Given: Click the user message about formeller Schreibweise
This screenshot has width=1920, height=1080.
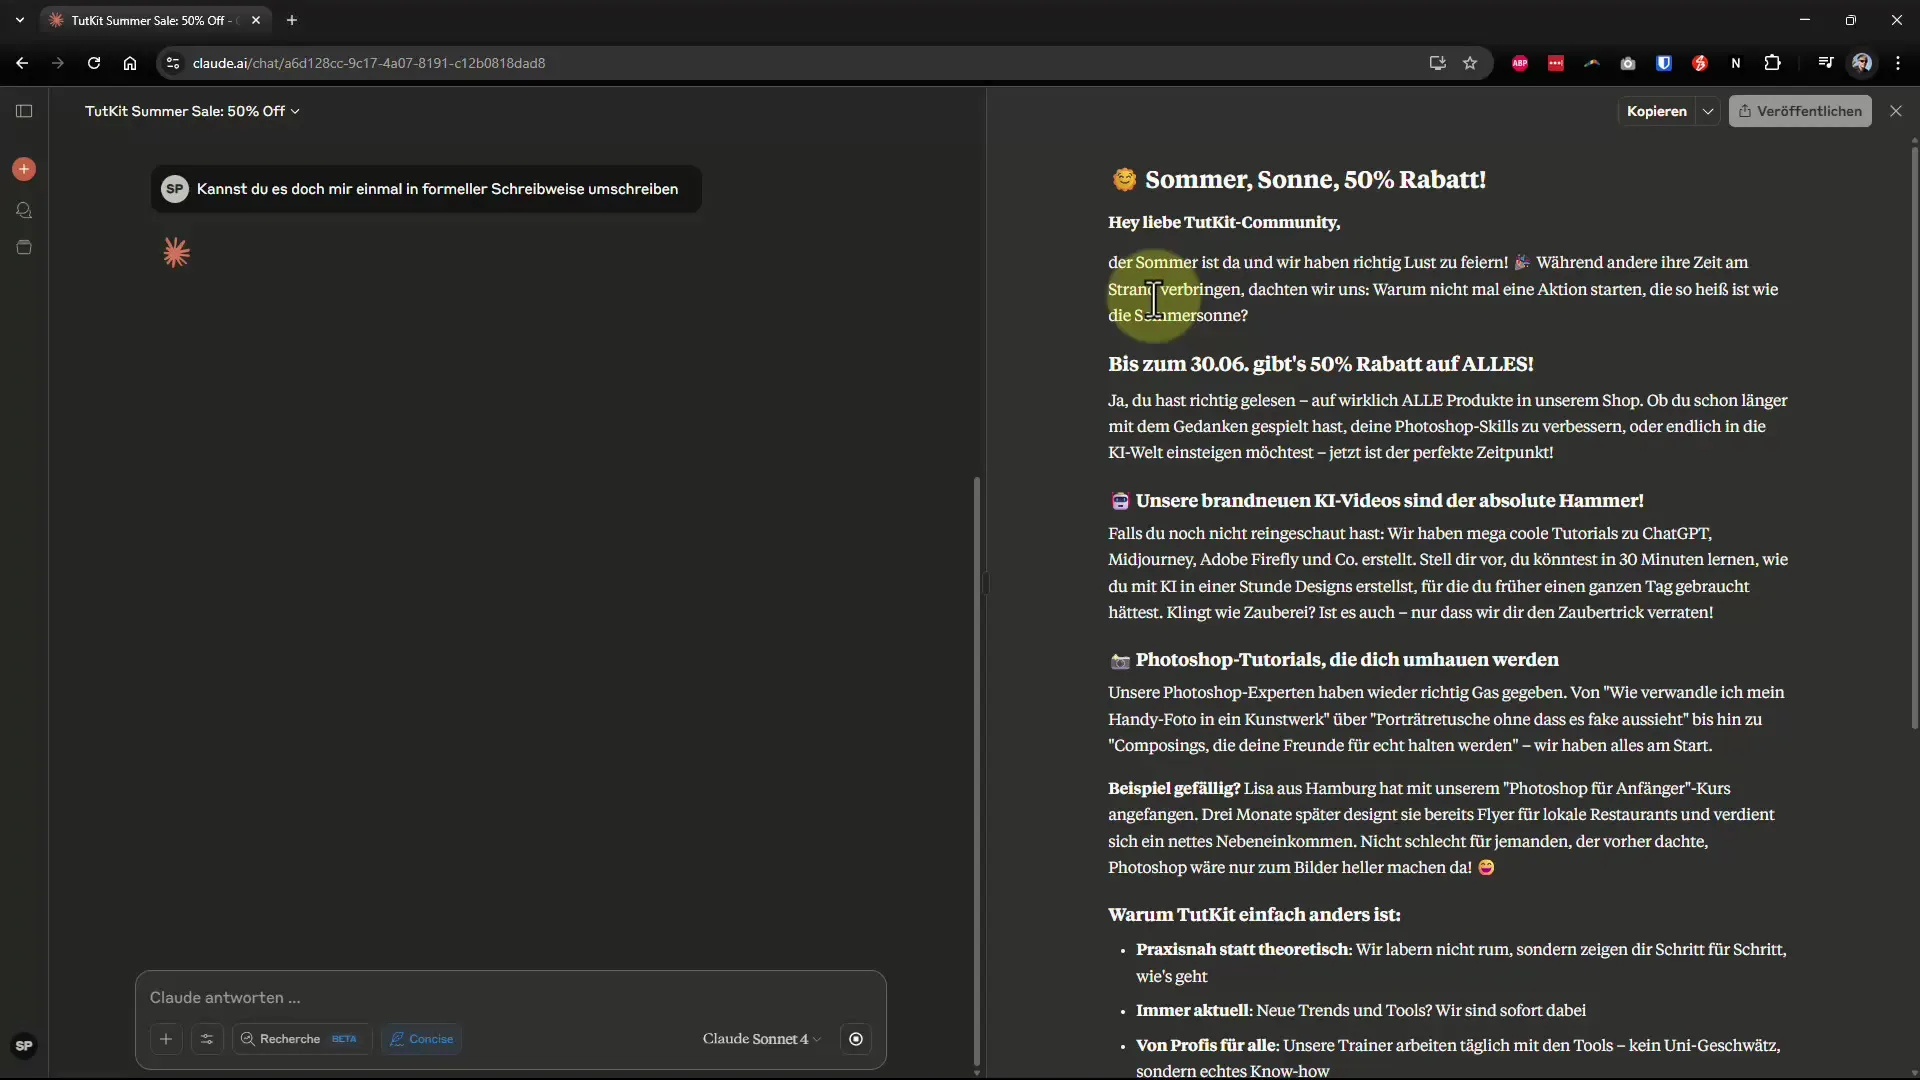Looking at the screenshot, I should (x=426, y=189).
